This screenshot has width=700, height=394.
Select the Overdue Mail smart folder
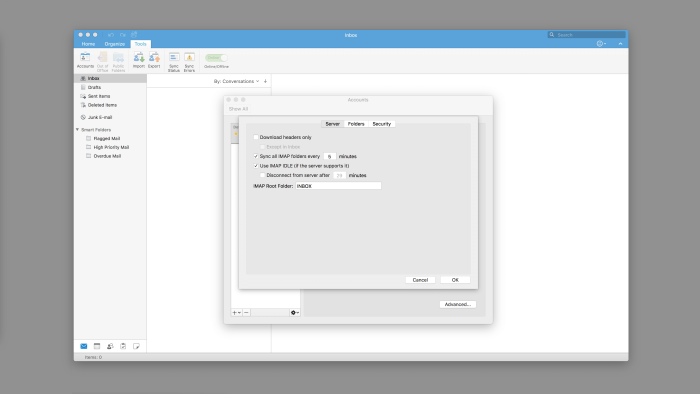[x=110, y=156]
